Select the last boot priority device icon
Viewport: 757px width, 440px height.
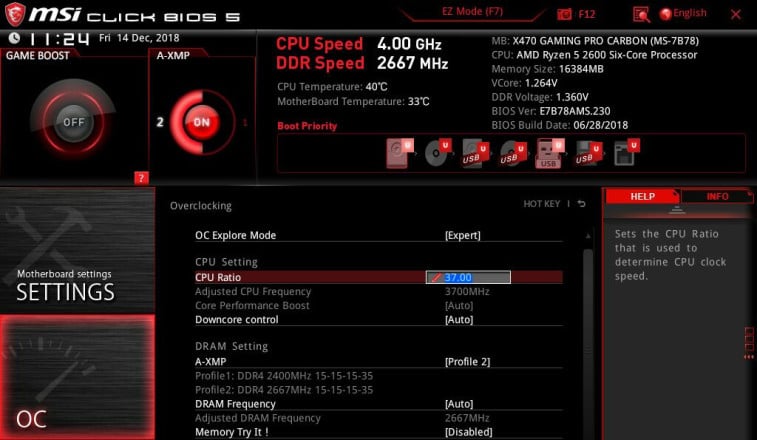pos(626,153)
